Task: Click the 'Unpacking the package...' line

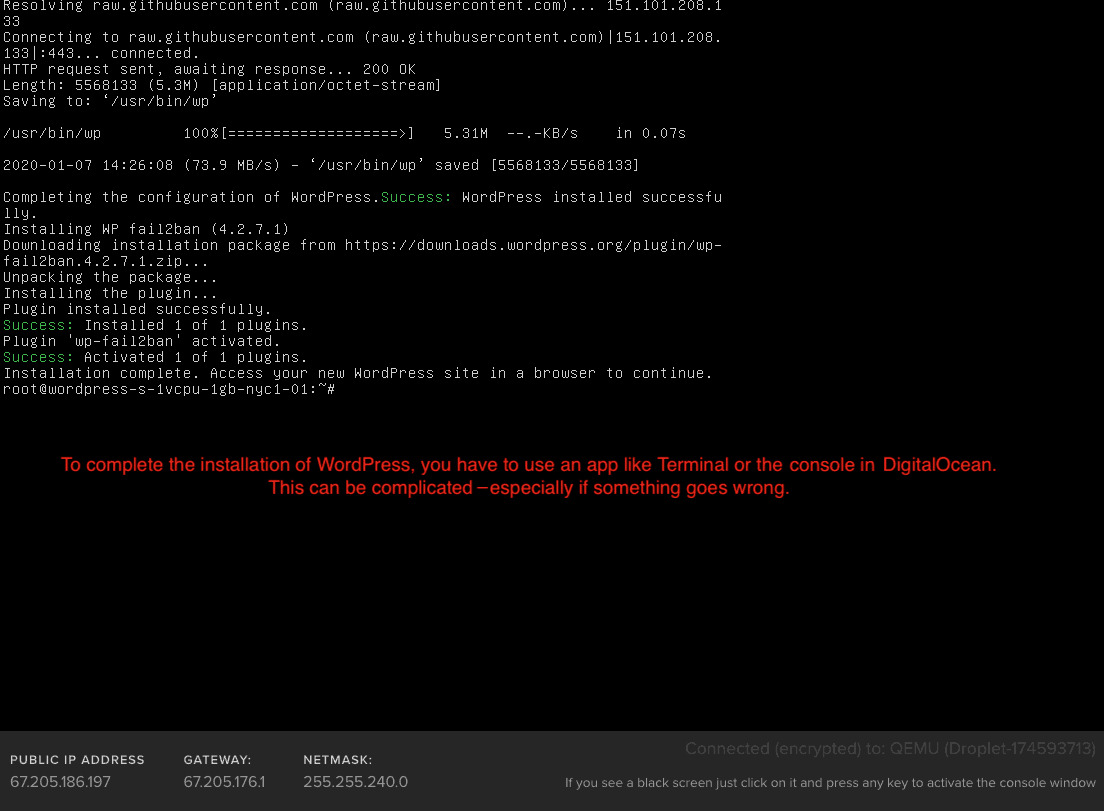Action: click(x=111, y=277)
